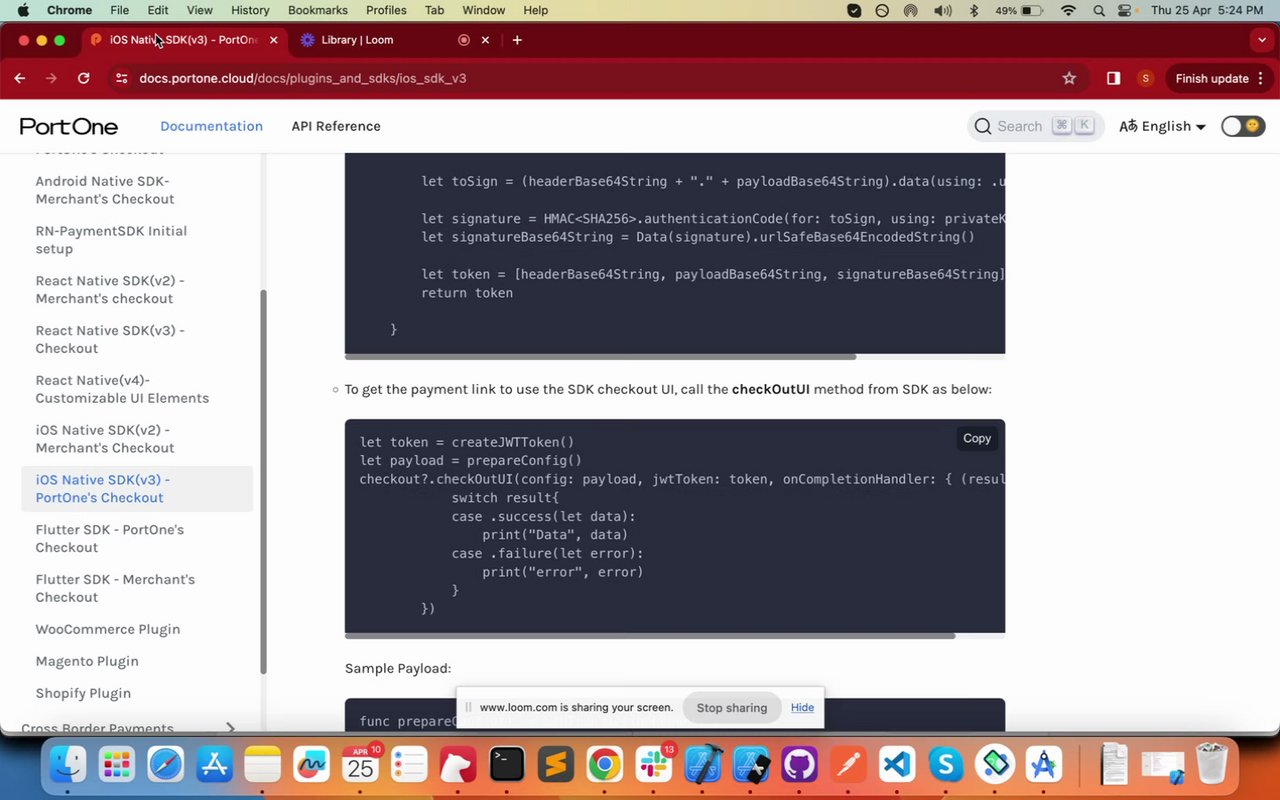The height and width of the screenshot is (800, 1280).
Task: Open Spotlight search in the menu bar
Action: pyautogui.click(x=1098, y=10)
